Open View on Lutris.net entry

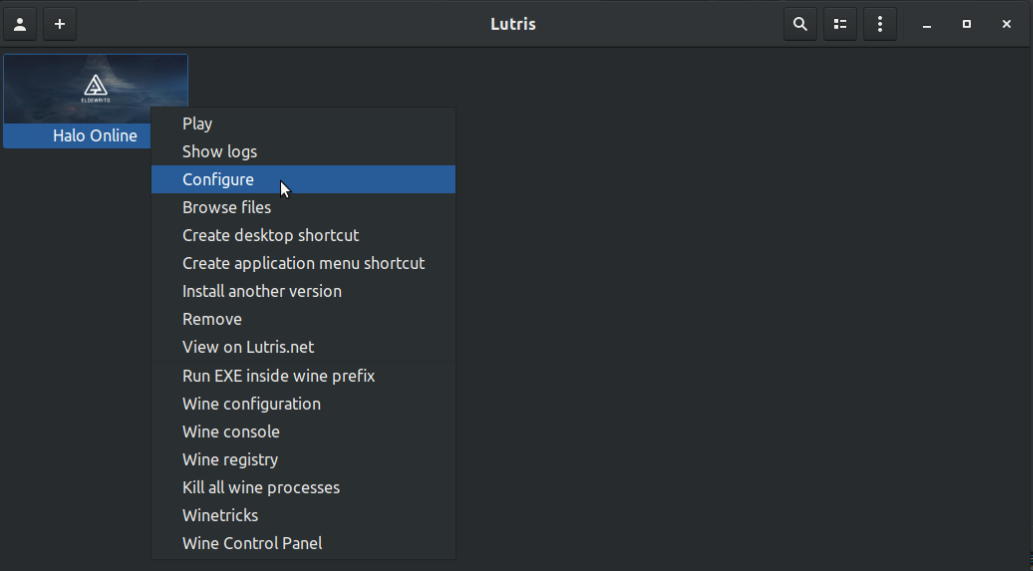pos(303,346)
